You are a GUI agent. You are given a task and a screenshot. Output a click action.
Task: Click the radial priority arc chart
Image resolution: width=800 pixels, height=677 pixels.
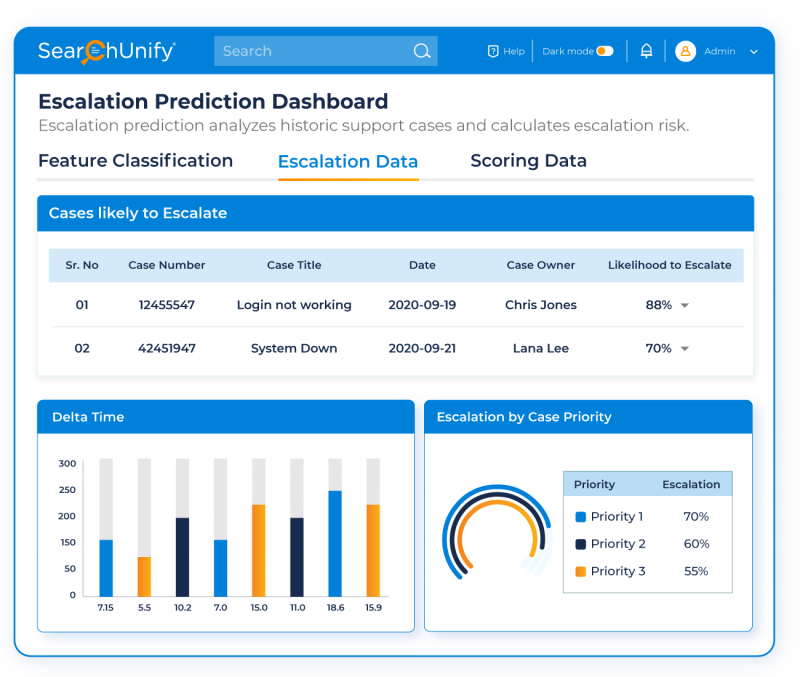[x=497, y=532]
